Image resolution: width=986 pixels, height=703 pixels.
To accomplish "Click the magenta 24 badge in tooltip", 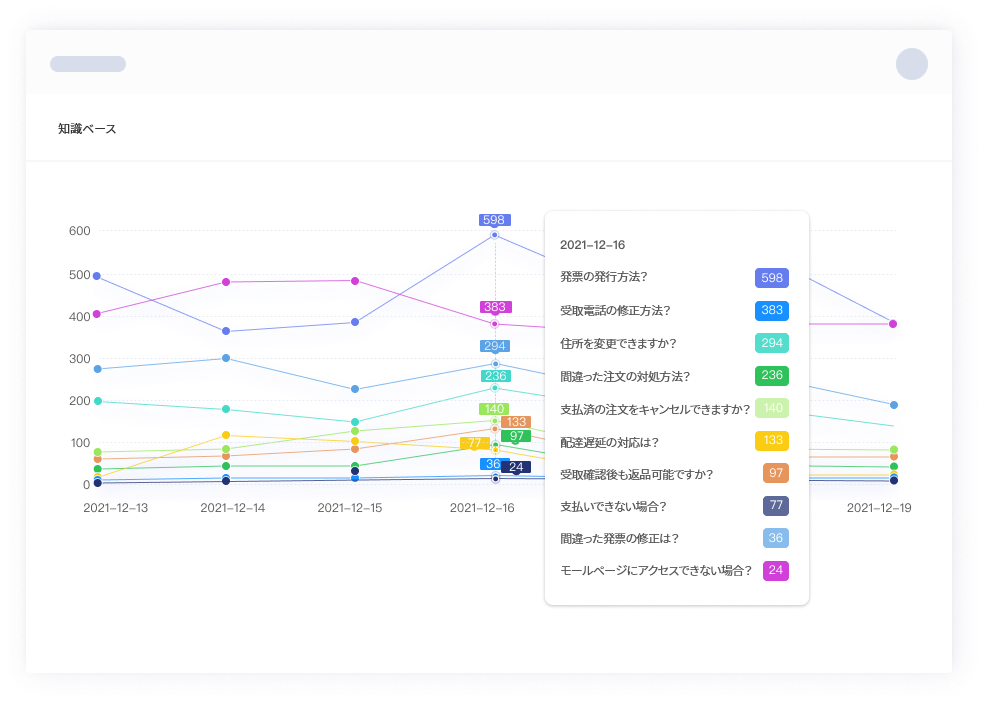I will 775,571.
